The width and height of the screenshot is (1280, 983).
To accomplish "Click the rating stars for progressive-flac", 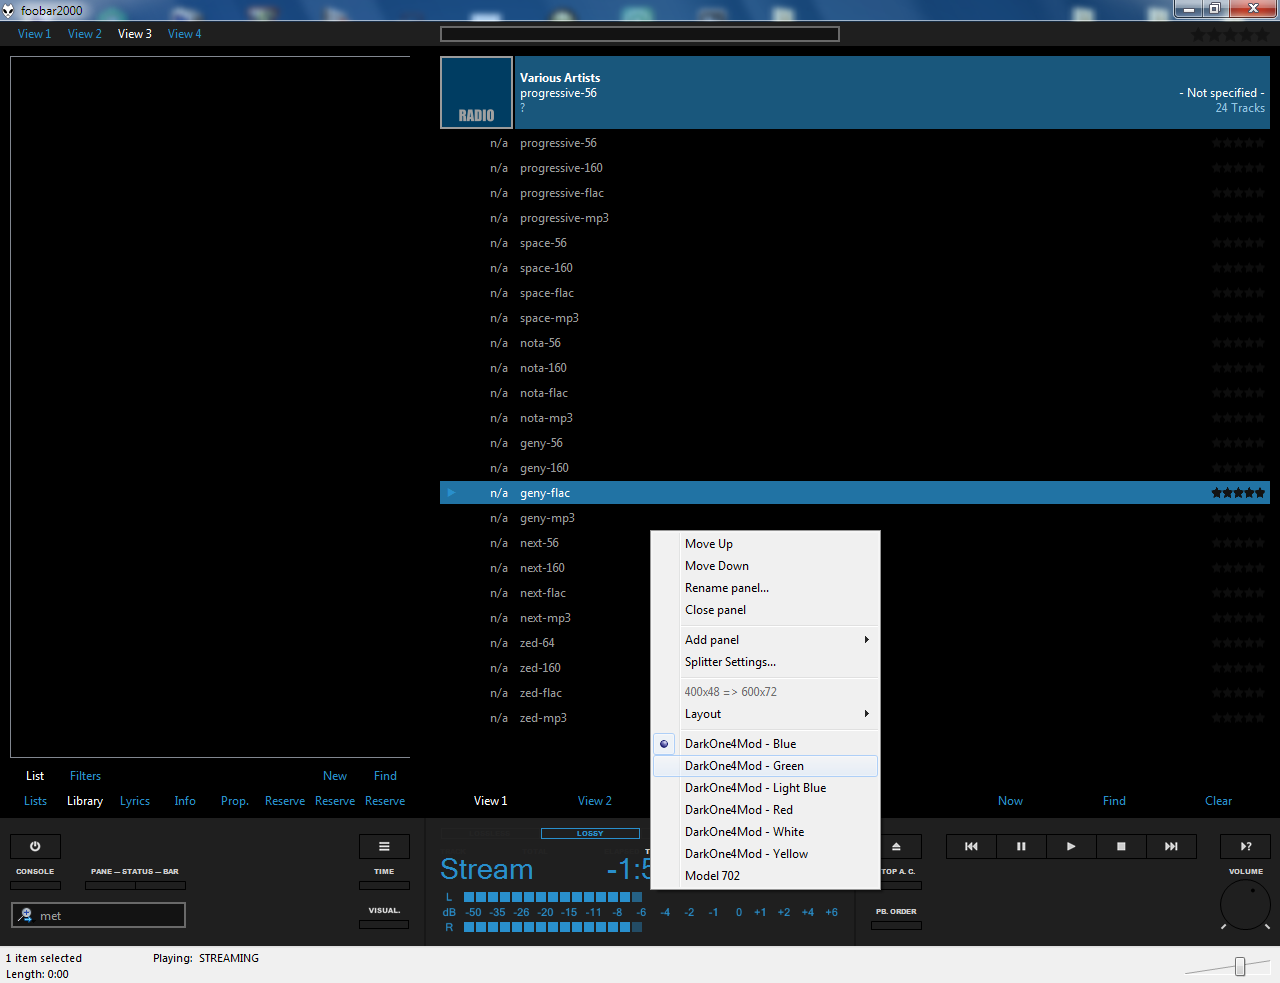I will [1238, 193].
